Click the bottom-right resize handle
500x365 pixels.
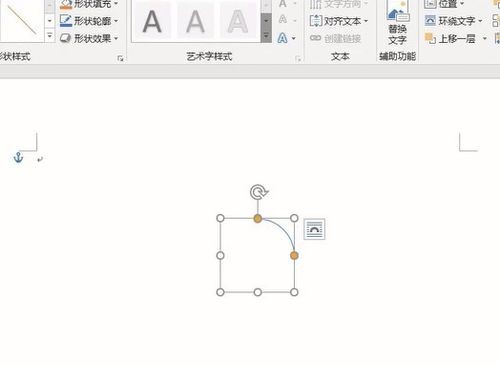[294, 292]
